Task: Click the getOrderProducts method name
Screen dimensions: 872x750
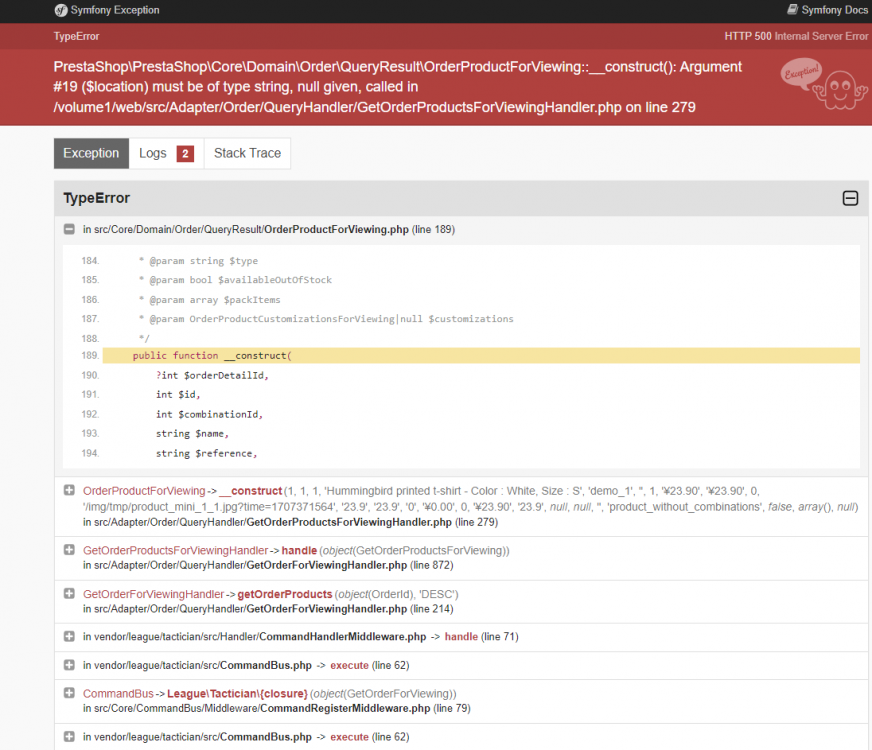Action: (x=285, y=594)
